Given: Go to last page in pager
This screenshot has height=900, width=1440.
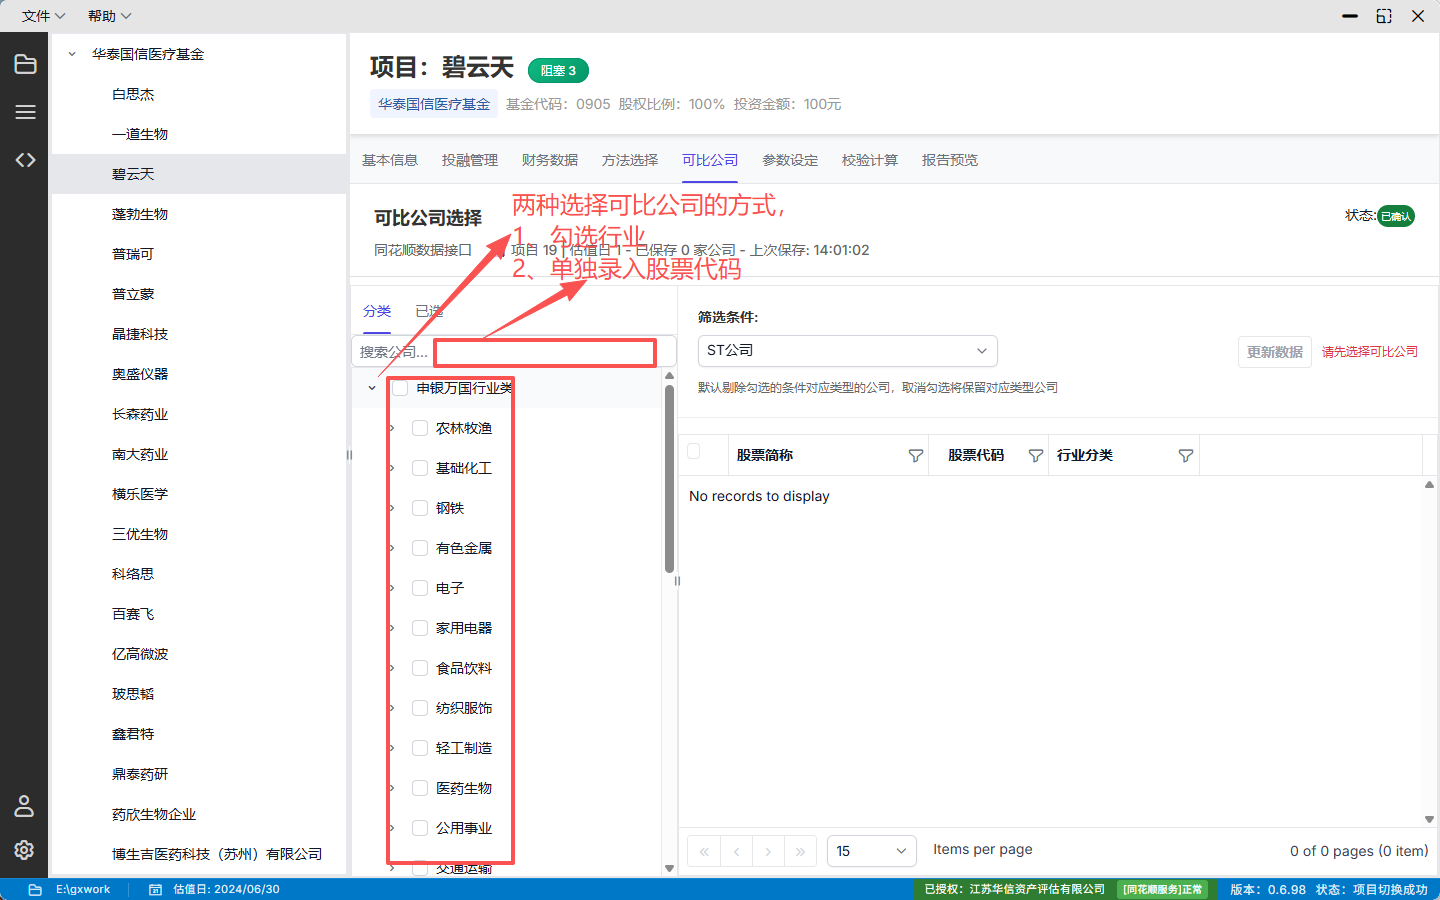Looking at the screenshot, I should (x=800, y=851).
